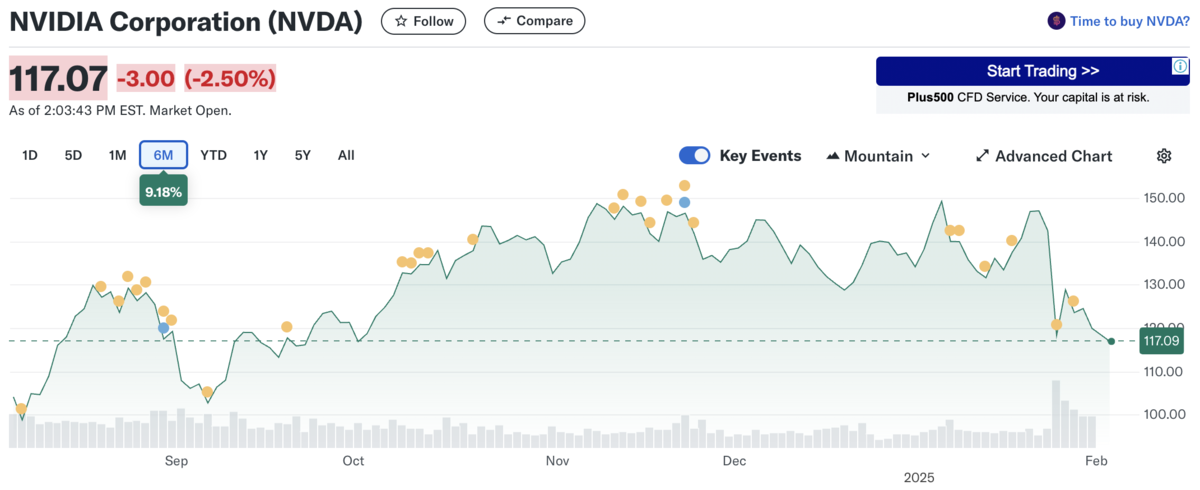Click the avatar icon beside Time to buy NVDA
1200x490 pixels.
1056,21
